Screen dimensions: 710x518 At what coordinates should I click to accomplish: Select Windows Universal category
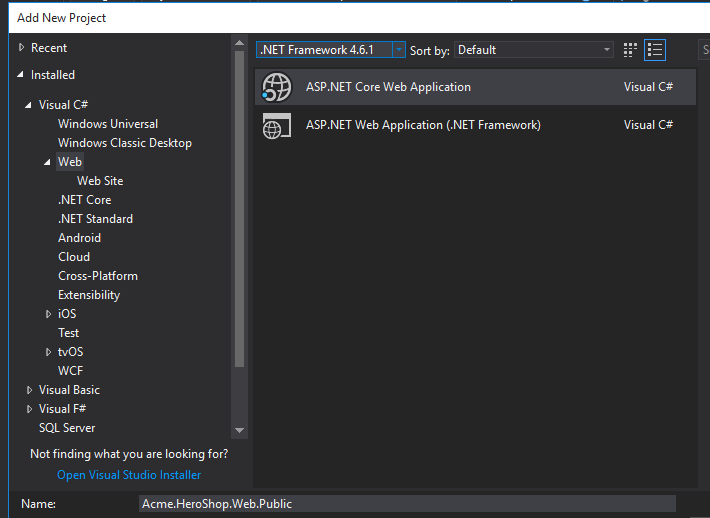tap(108, 124)
